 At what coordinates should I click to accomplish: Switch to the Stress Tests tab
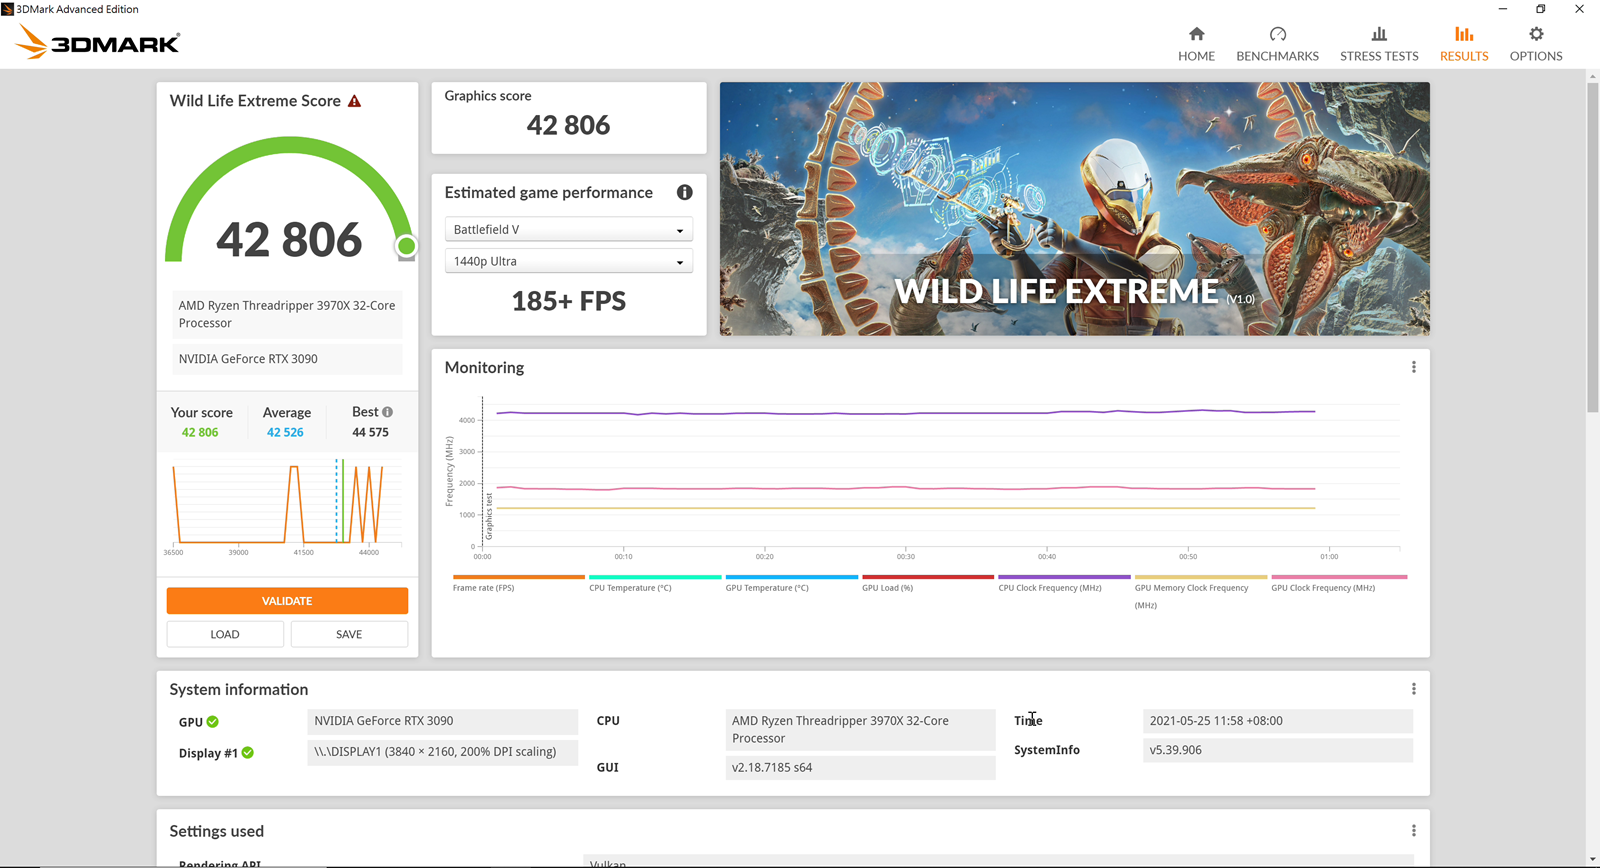pos(1379,44)
